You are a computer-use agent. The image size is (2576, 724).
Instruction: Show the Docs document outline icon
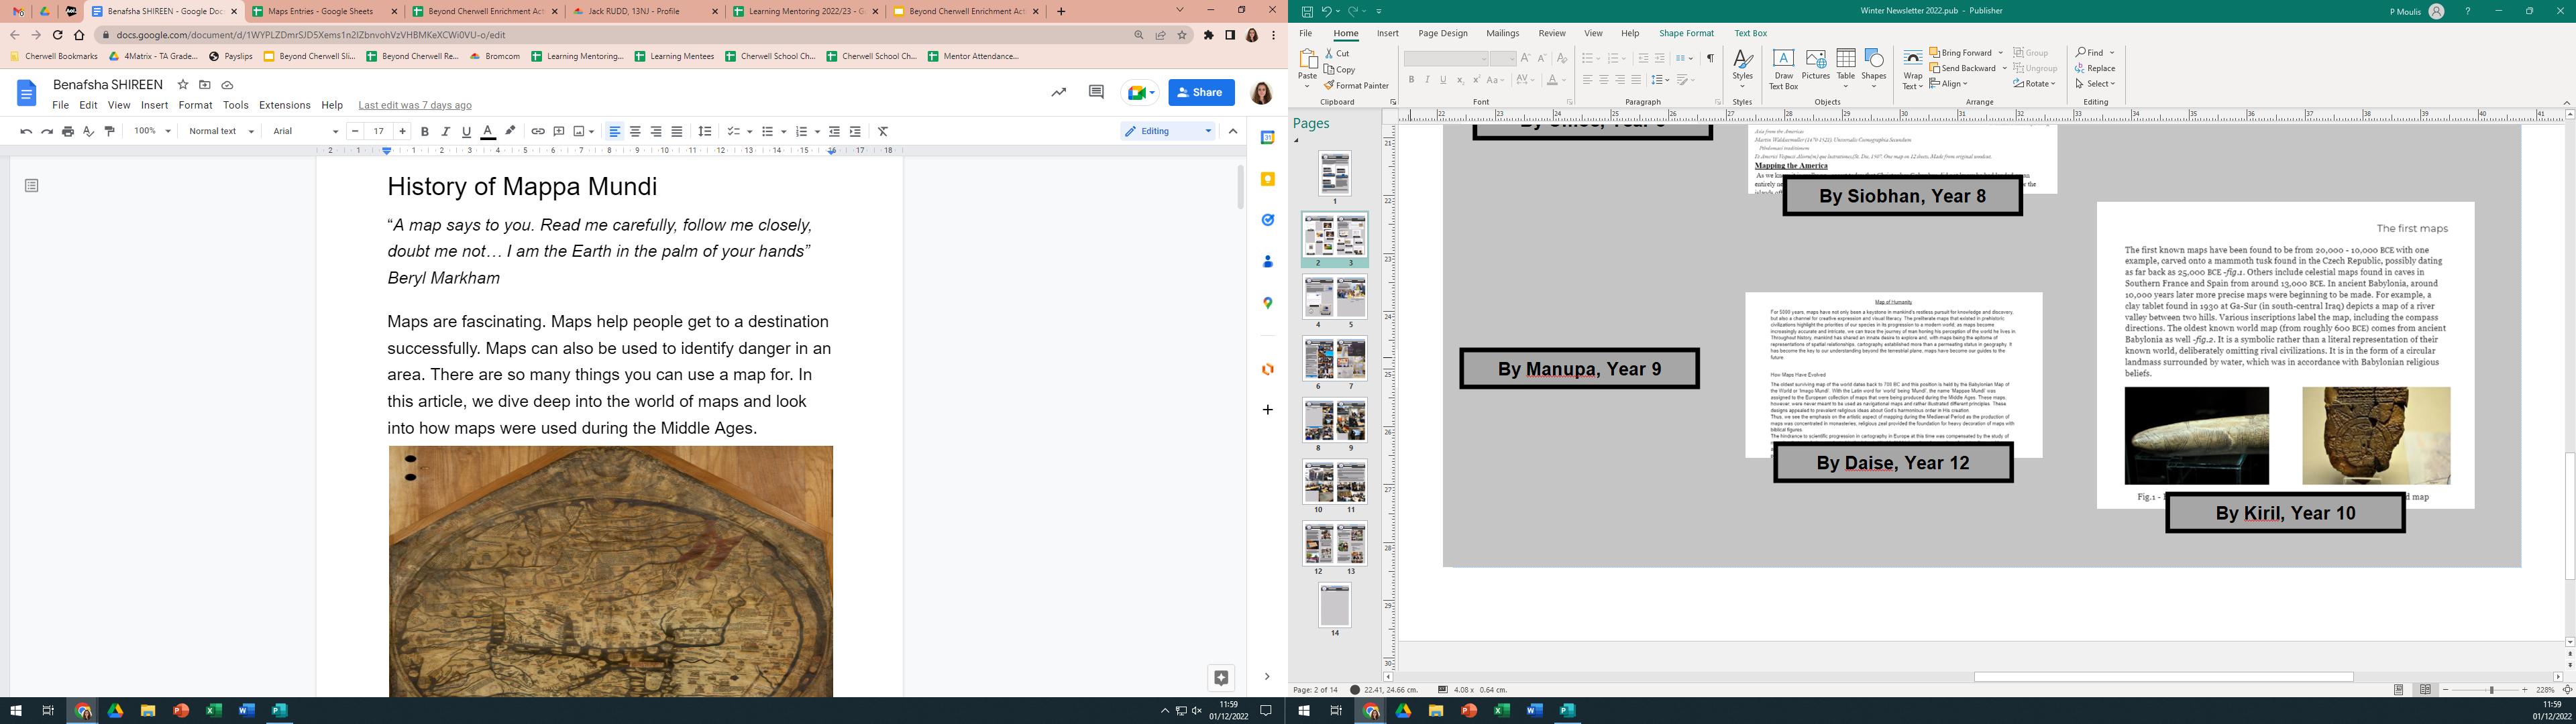[32, 186]
